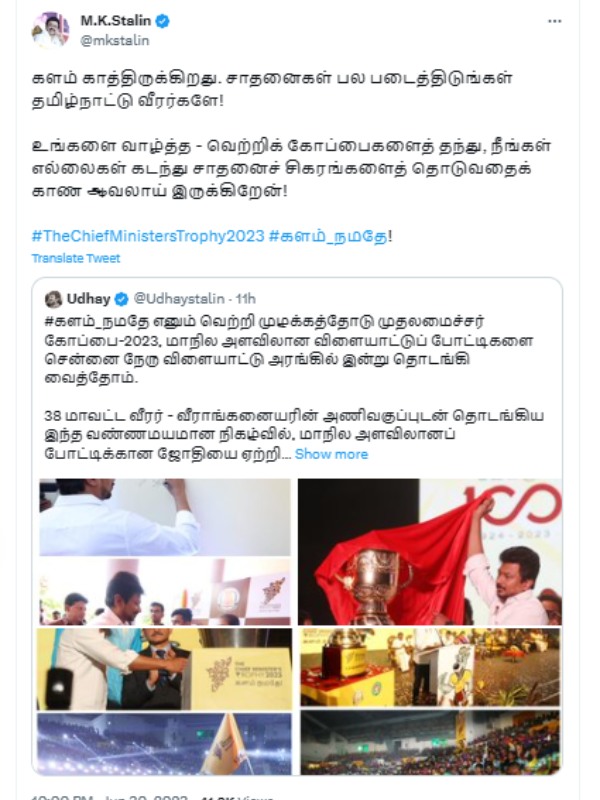The height and width of the screenshot is (800, 600).
Task: Open the @mkstalin handle link
Action: [x=115, y=40]
